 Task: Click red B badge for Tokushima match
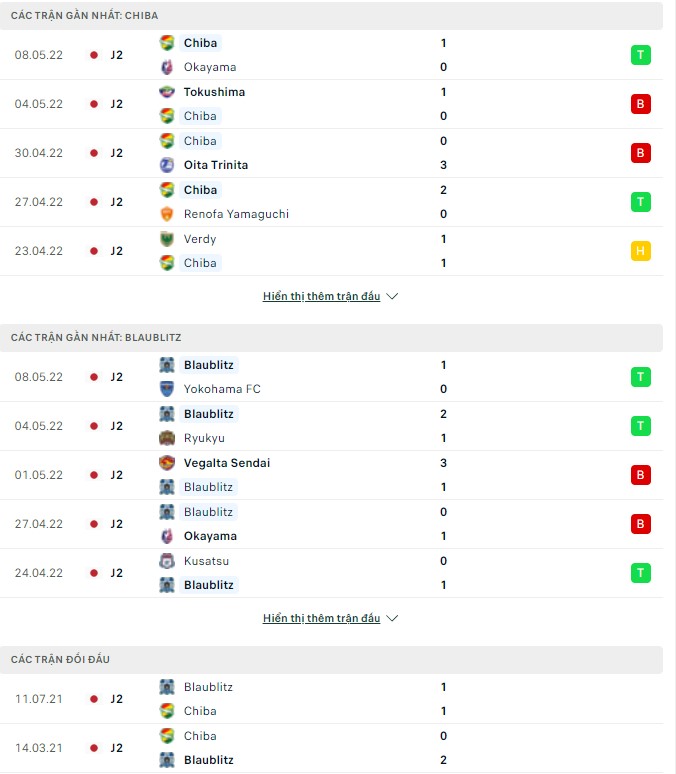640,104
